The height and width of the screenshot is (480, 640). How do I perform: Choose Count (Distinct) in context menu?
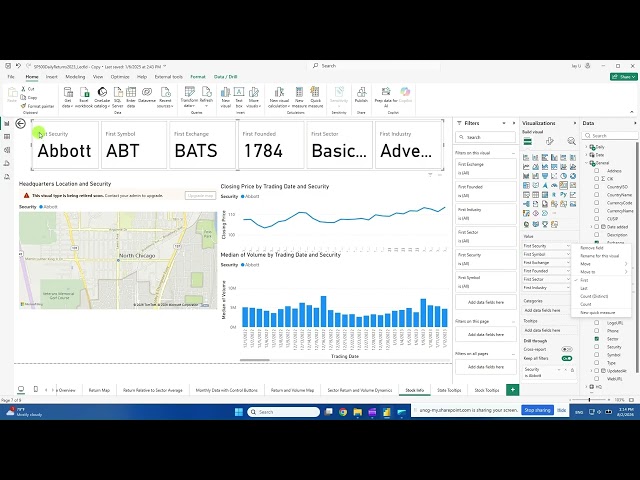[594, 296]
